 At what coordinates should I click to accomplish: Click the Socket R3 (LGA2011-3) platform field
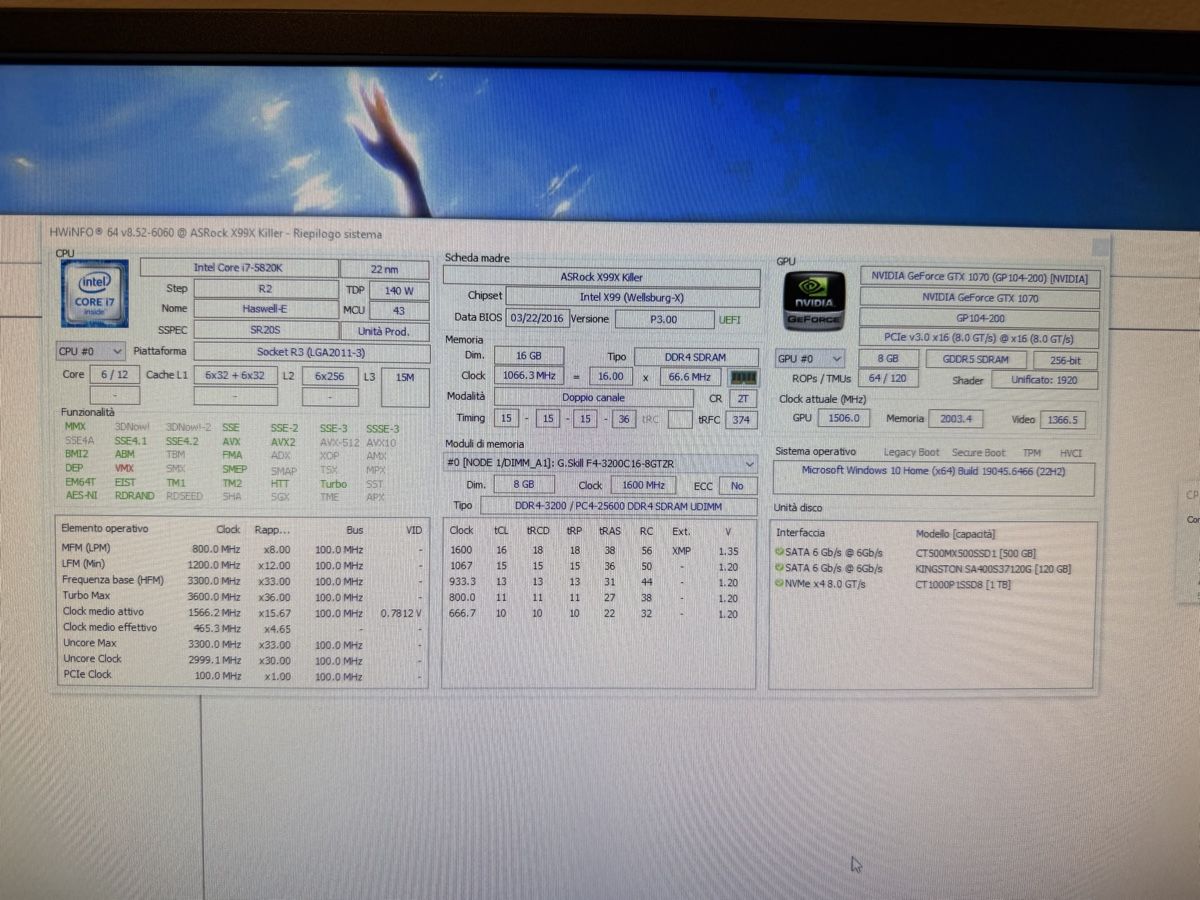pyautogui.click(x=312, y=352)
